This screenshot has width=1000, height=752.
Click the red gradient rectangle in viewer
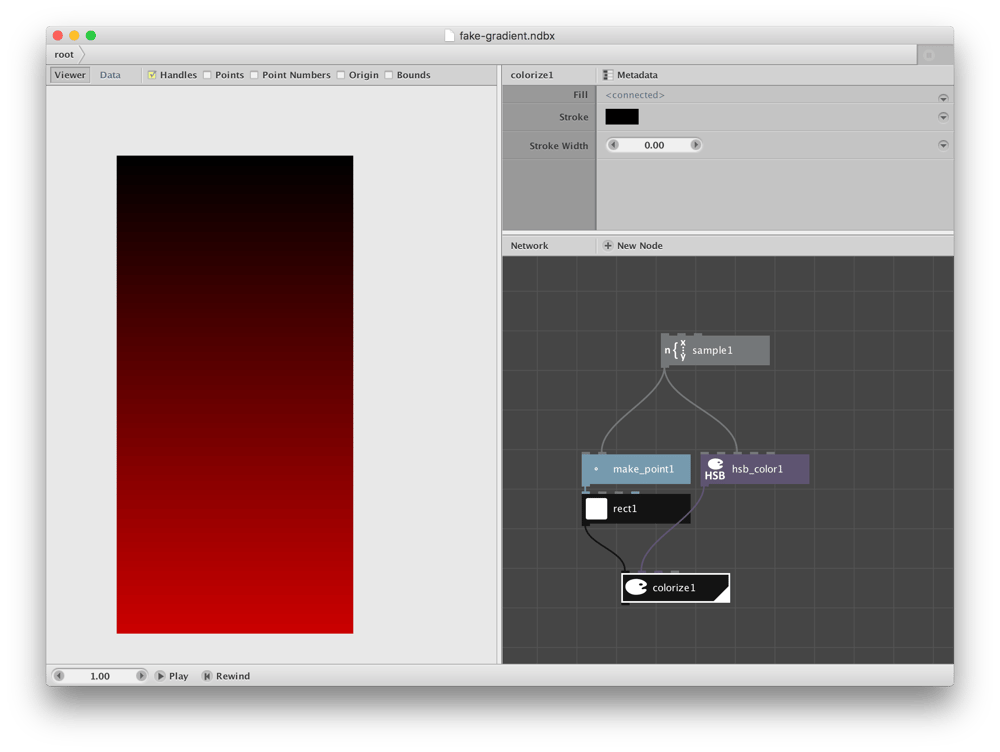click(x=235, y=395)
